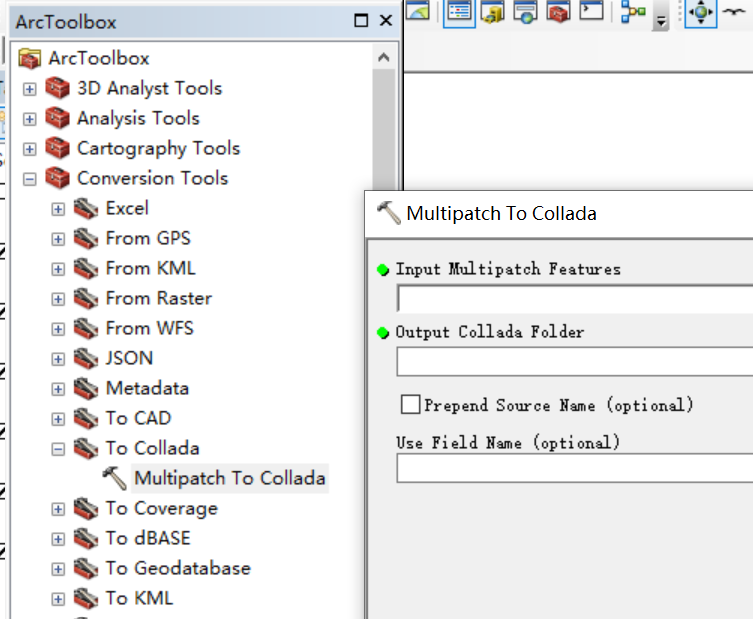Maximize the ArcToolbox panel
Viewport: 753px width, 619px height.
(x=361, y=21)
